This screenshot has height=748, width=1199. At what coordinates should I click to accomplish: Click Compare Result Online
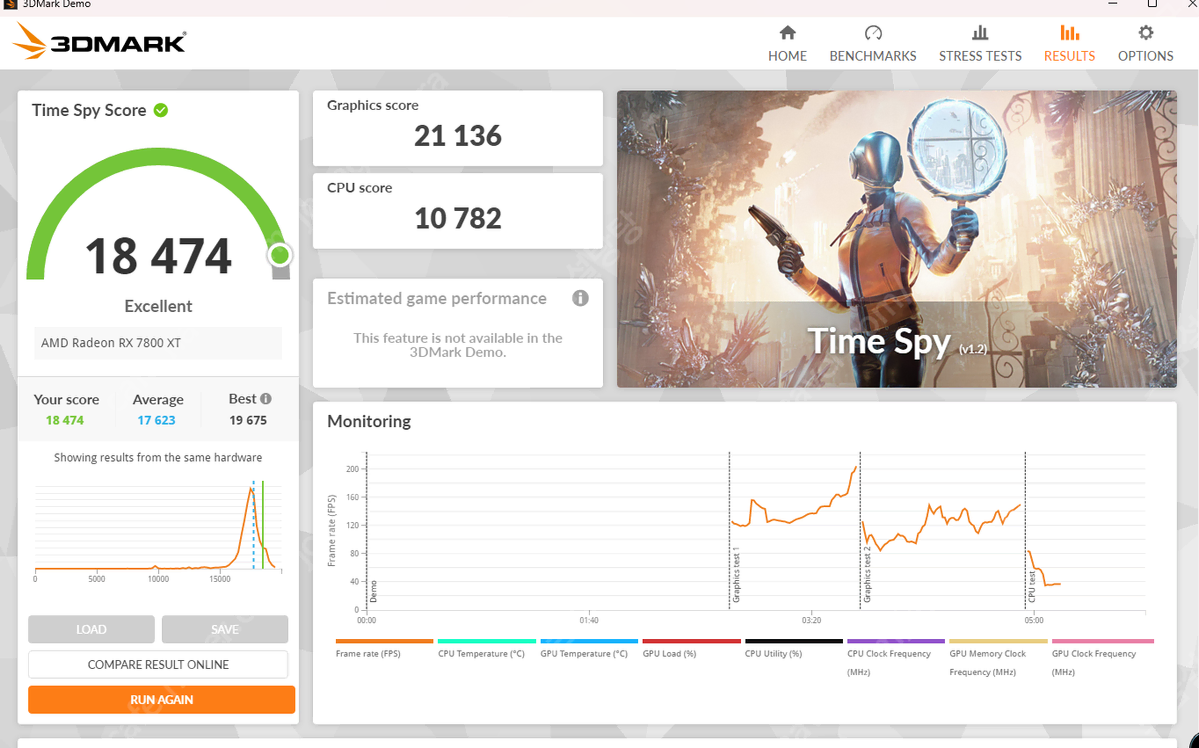[158, 665]
